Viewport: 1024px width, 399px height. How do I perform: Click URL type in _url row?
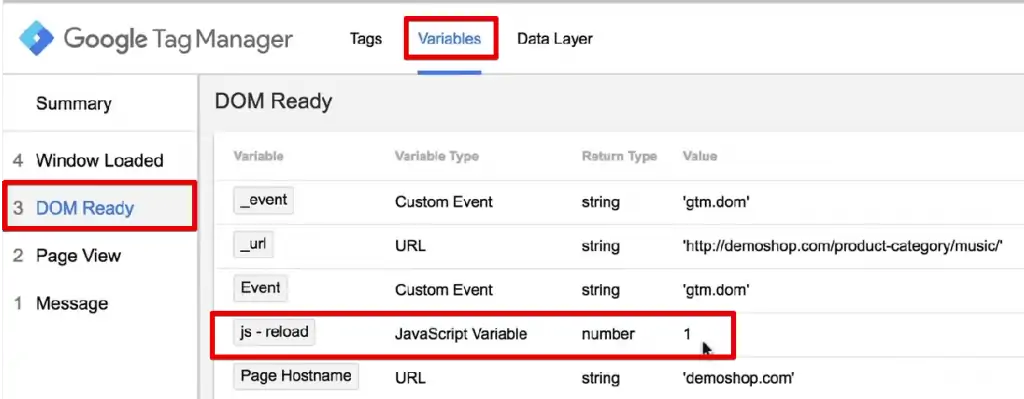tap(410, 246)
